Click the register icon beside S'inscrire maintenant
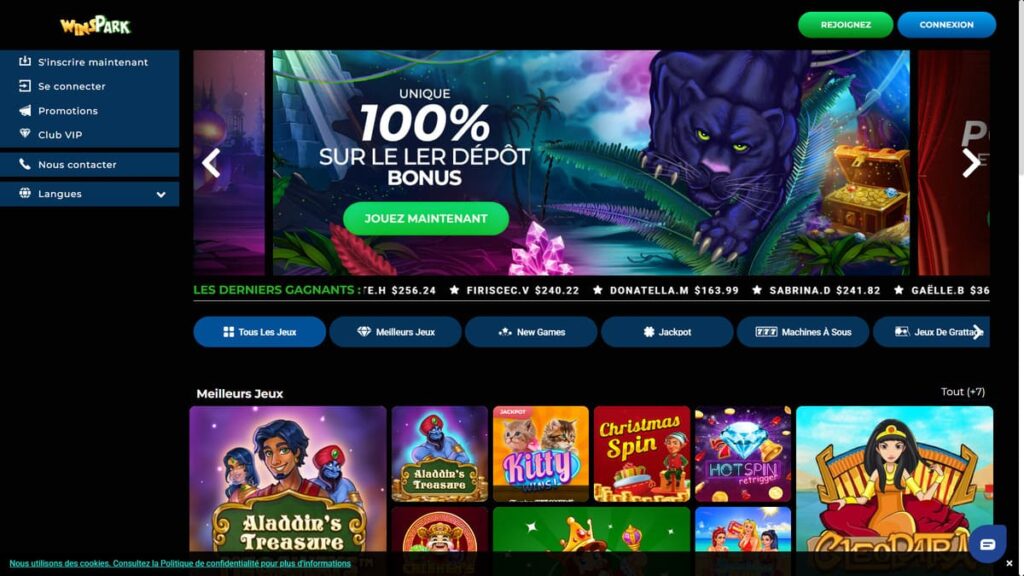This screenshot has height=576, width=1024. tap(25, 61)
